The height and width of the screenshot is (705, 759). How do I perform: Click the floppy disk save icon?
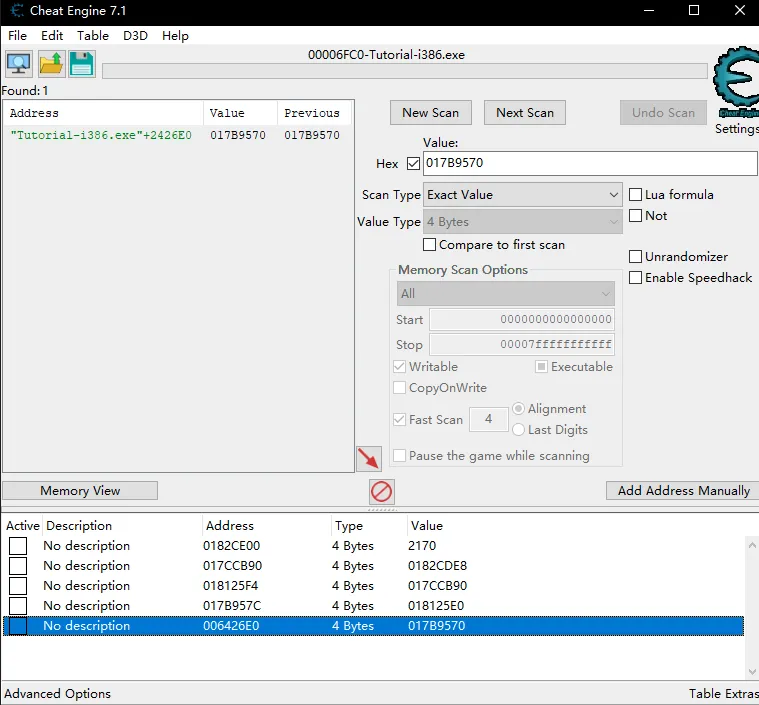[81, 64]
